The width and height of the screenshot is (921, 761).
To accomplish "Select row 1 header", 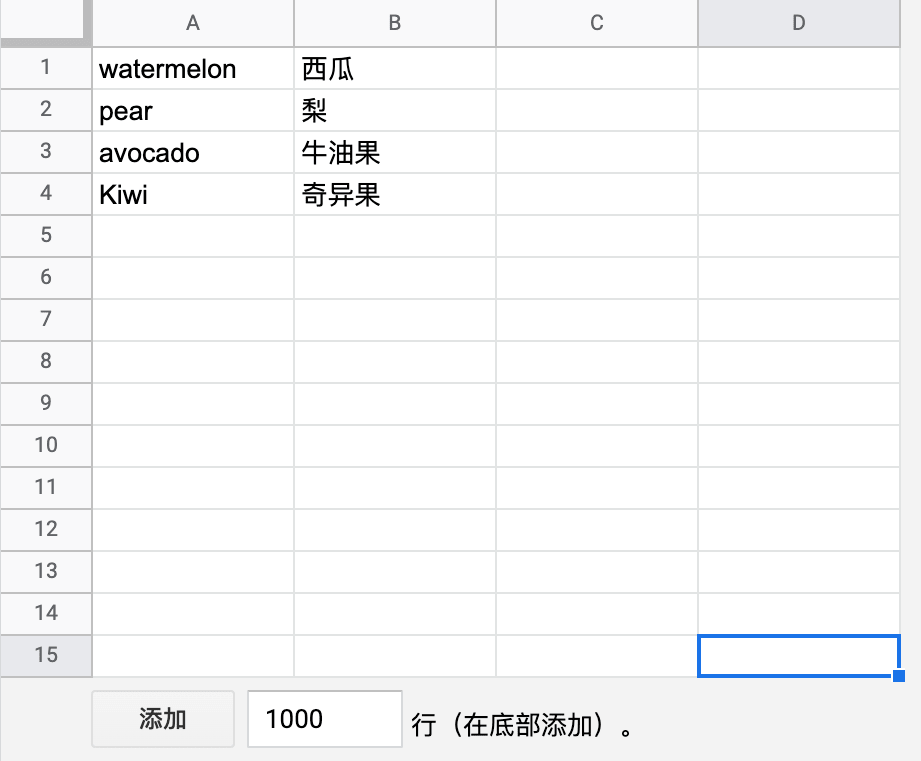I will 46,68.
